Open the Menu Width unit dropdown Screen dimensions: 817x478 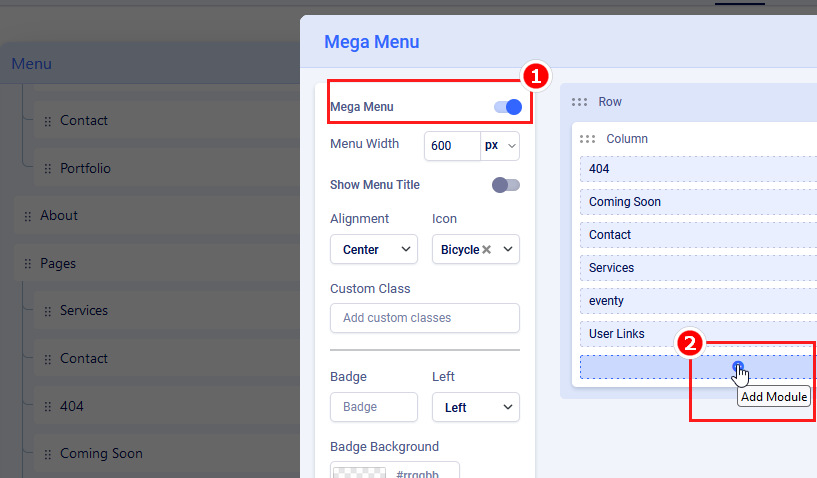point(501,145)
